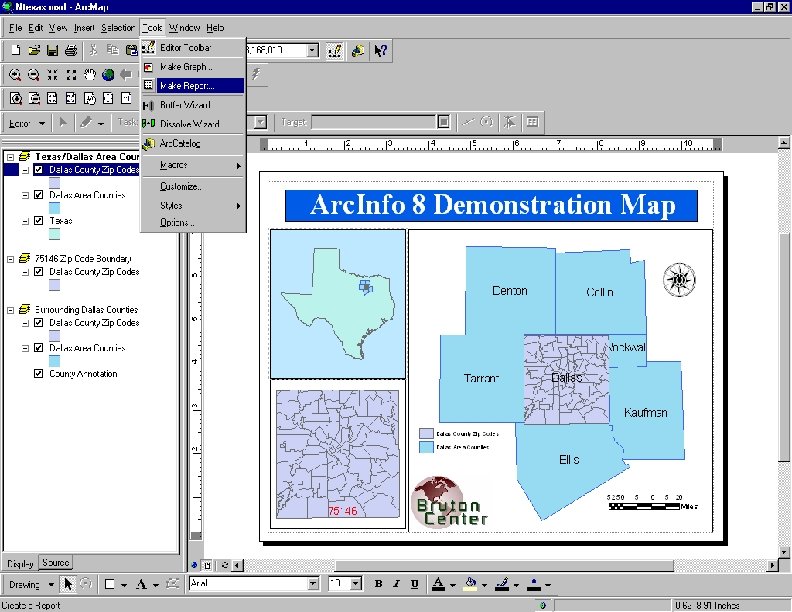Open the Selection menu
The height and width of the screenshot is (612, 792).
tap(118, 28)
